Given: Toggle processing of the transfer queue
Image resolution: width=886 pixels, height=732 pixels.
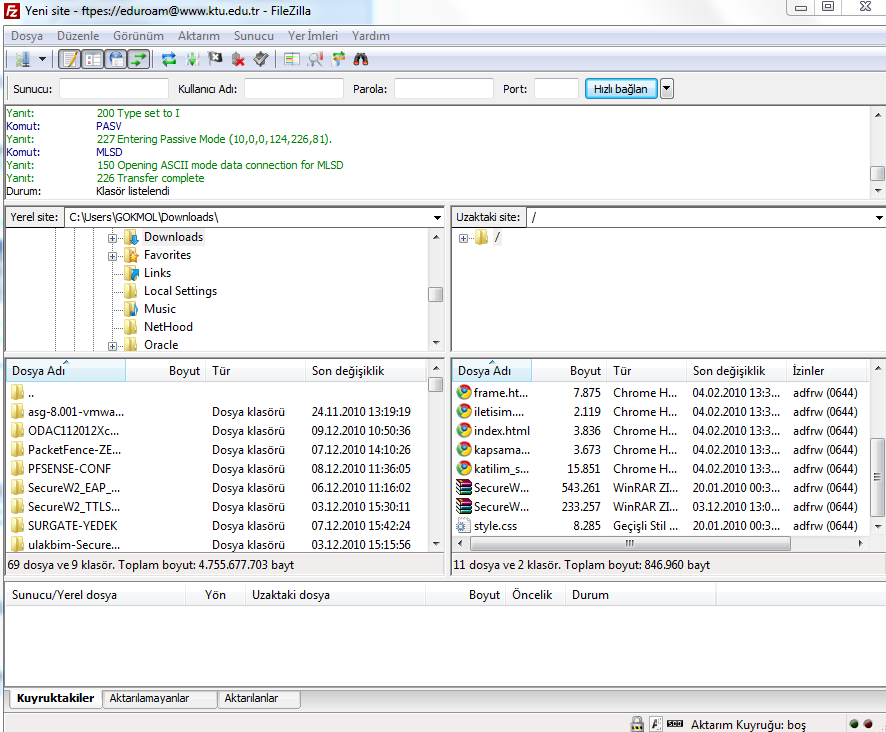Looking at the screenshot, I should click(x=192, y=59).
